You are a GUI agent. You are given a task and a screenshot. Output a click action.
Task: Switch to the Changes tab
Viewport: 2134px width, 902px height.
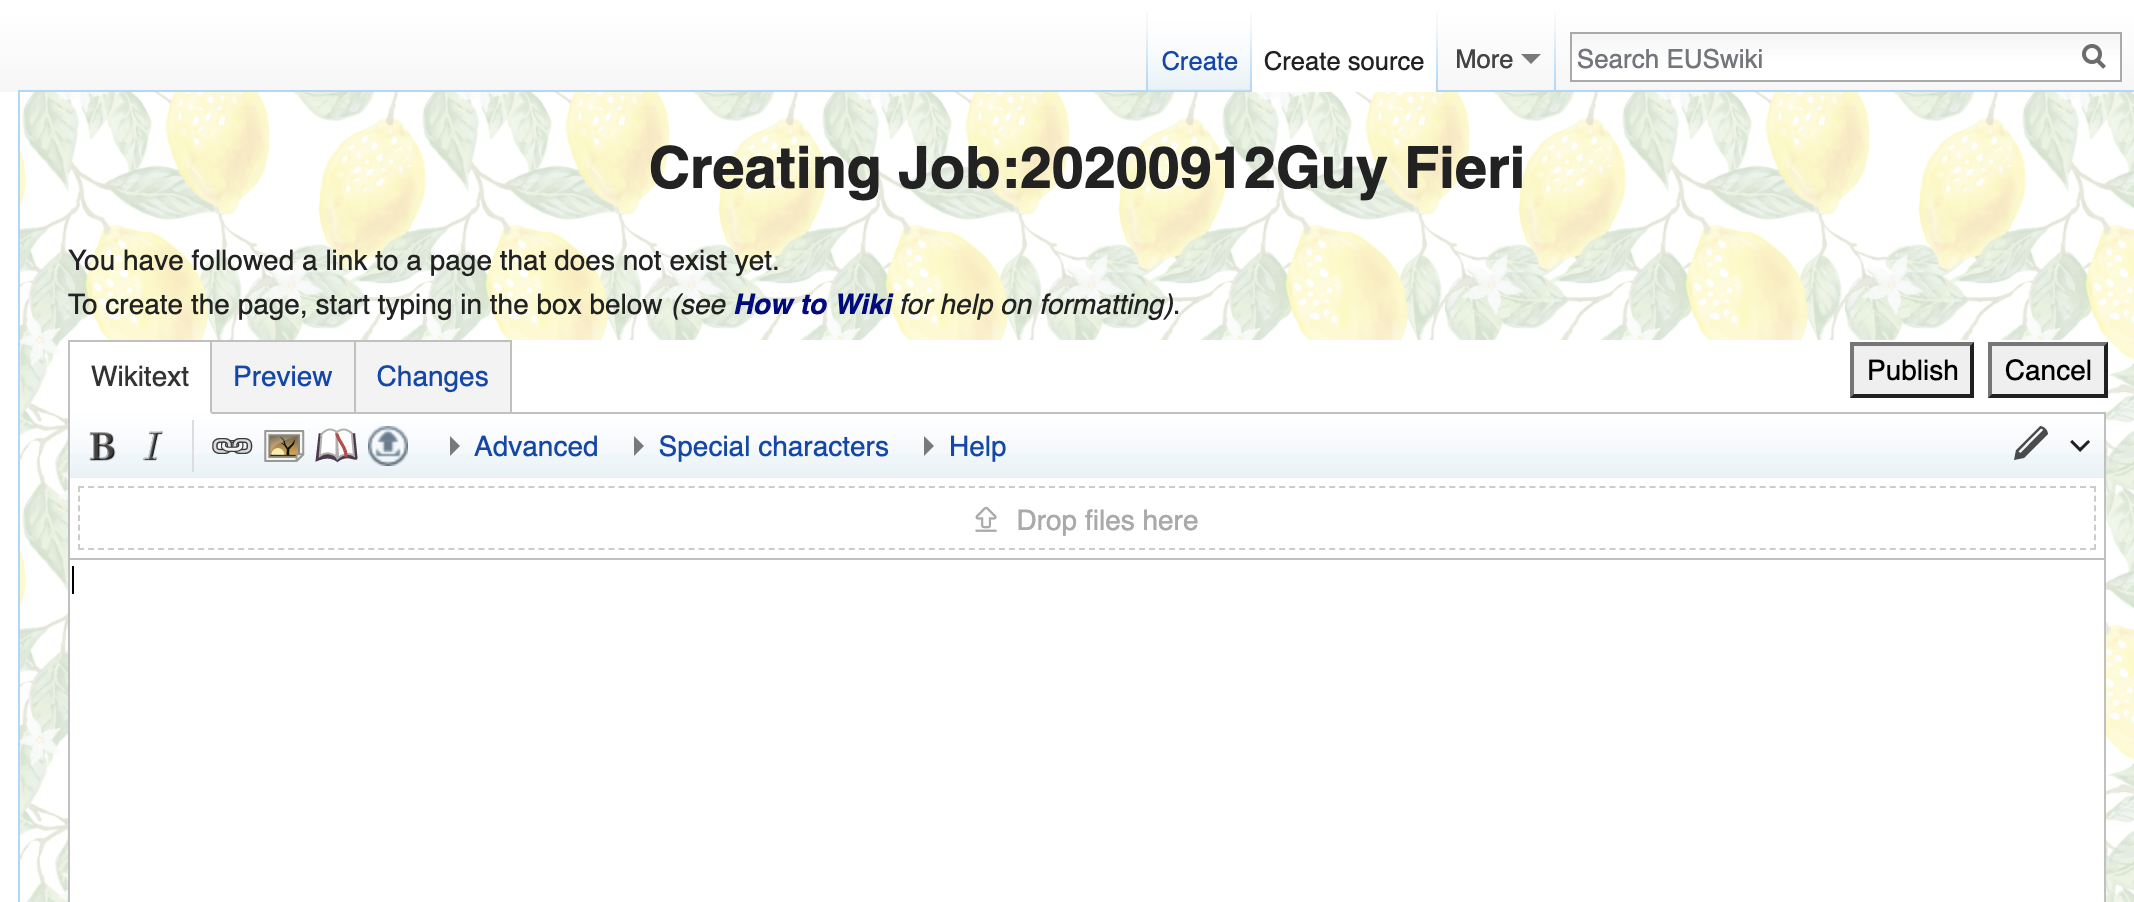432,376
